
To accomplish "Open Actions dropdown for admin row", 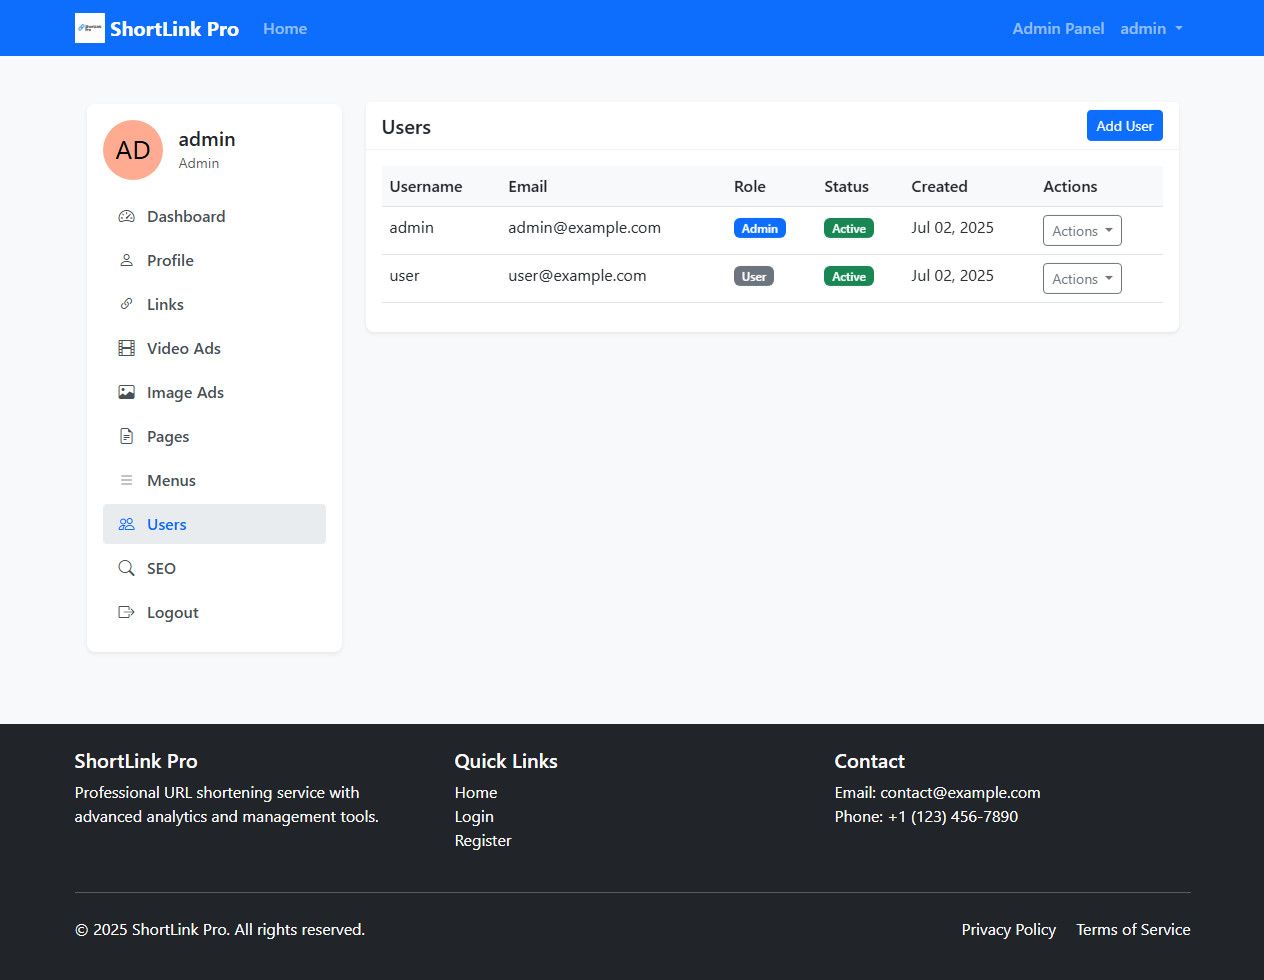I will [1082, 230].
